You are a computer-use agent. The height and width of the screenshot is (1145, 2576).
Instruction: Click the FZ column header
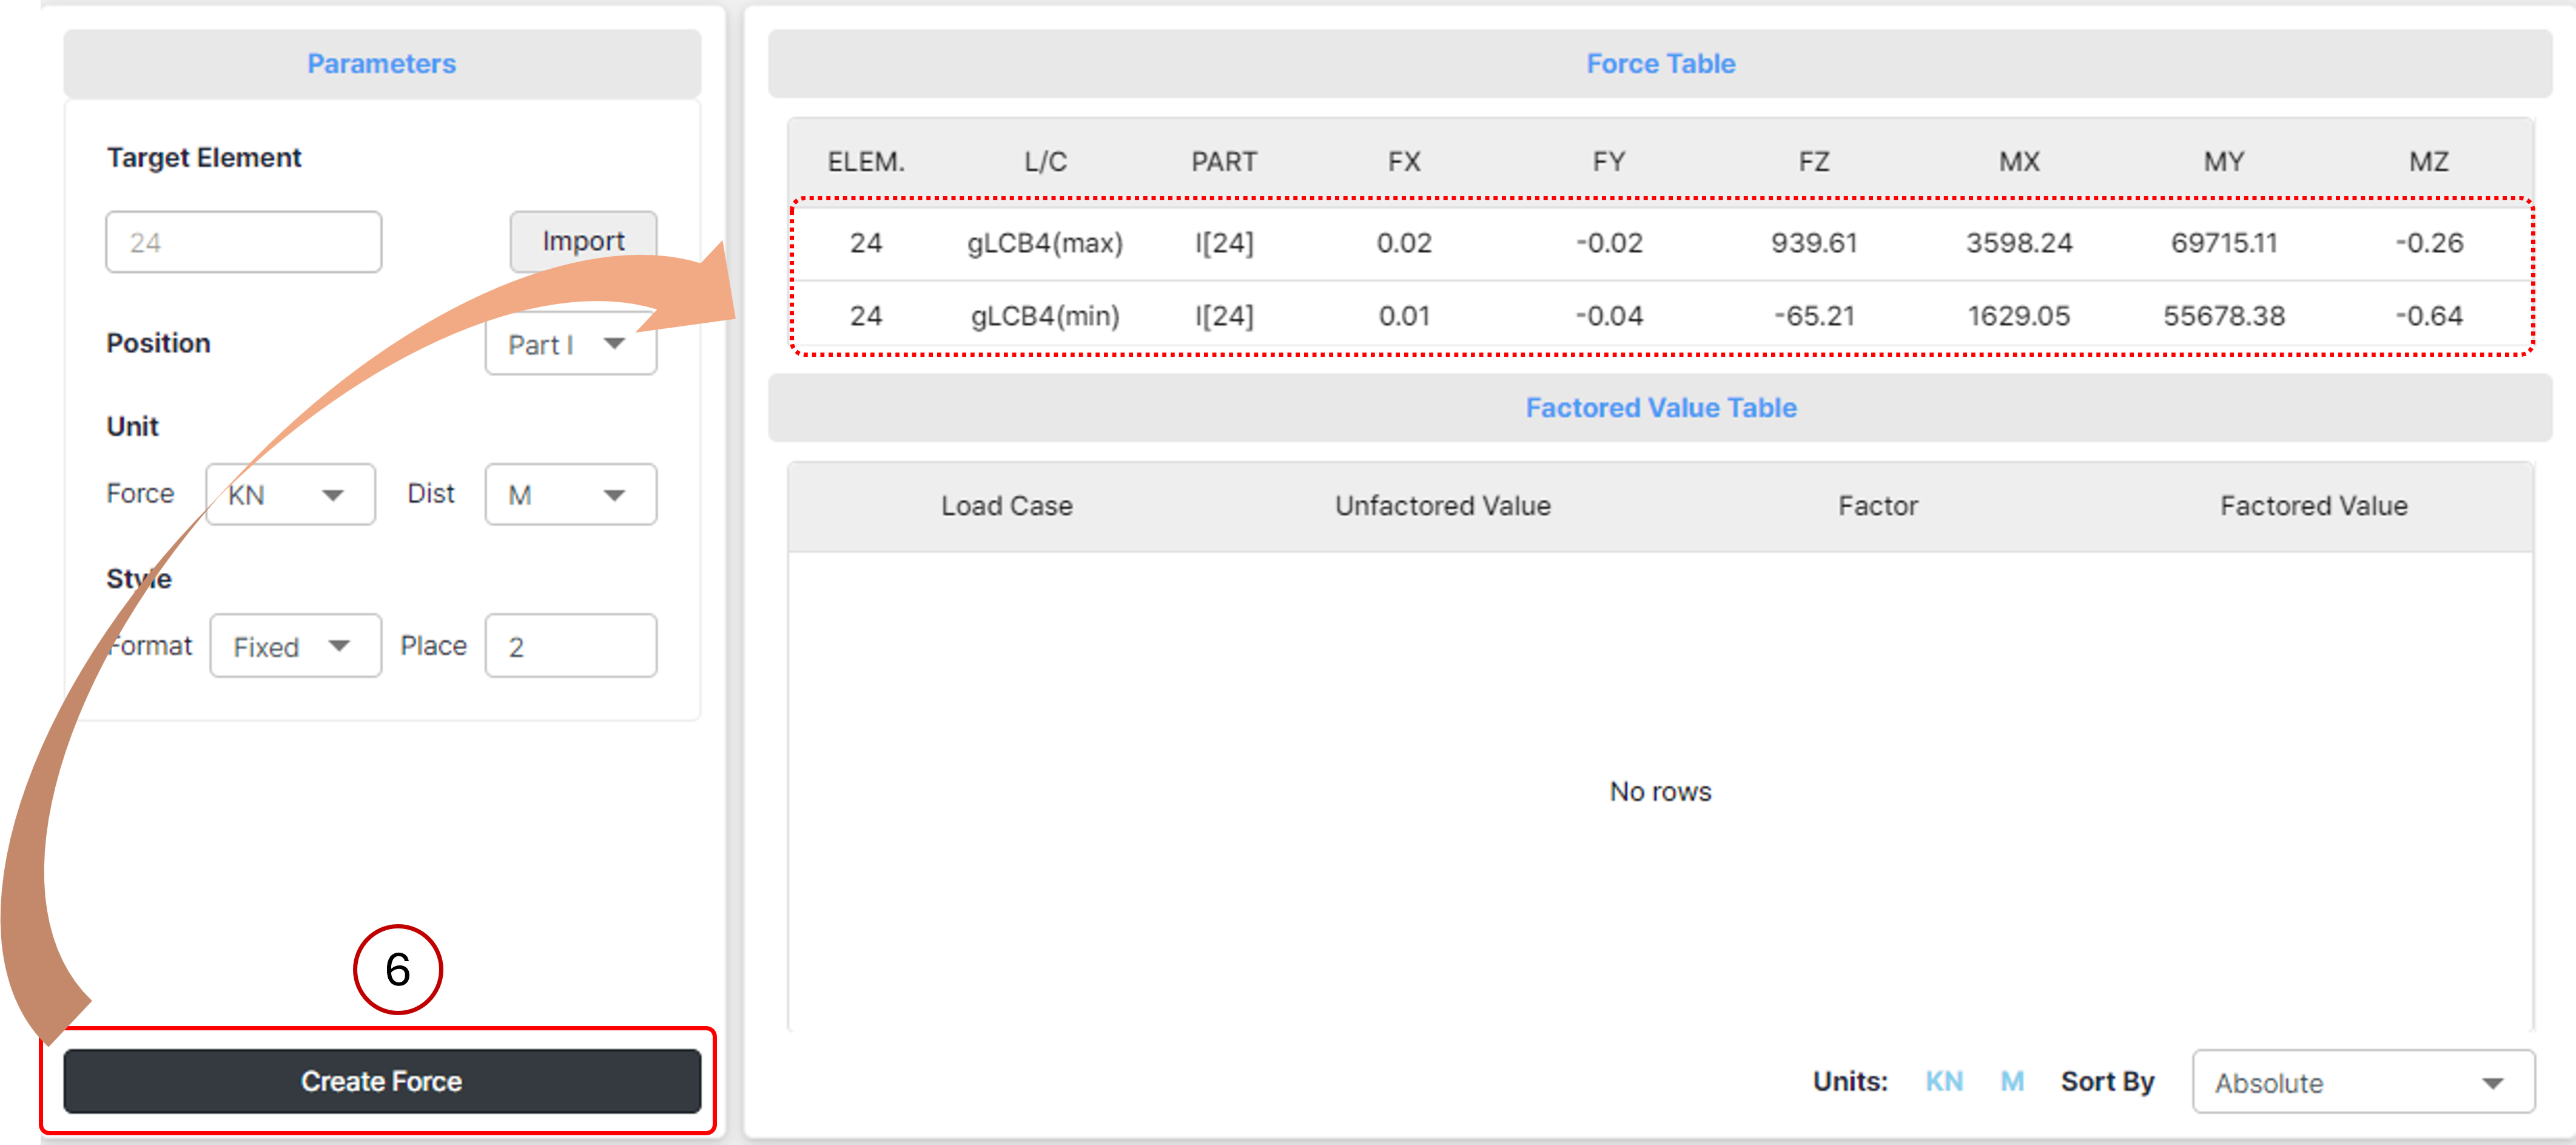[x=1814, y=162]
